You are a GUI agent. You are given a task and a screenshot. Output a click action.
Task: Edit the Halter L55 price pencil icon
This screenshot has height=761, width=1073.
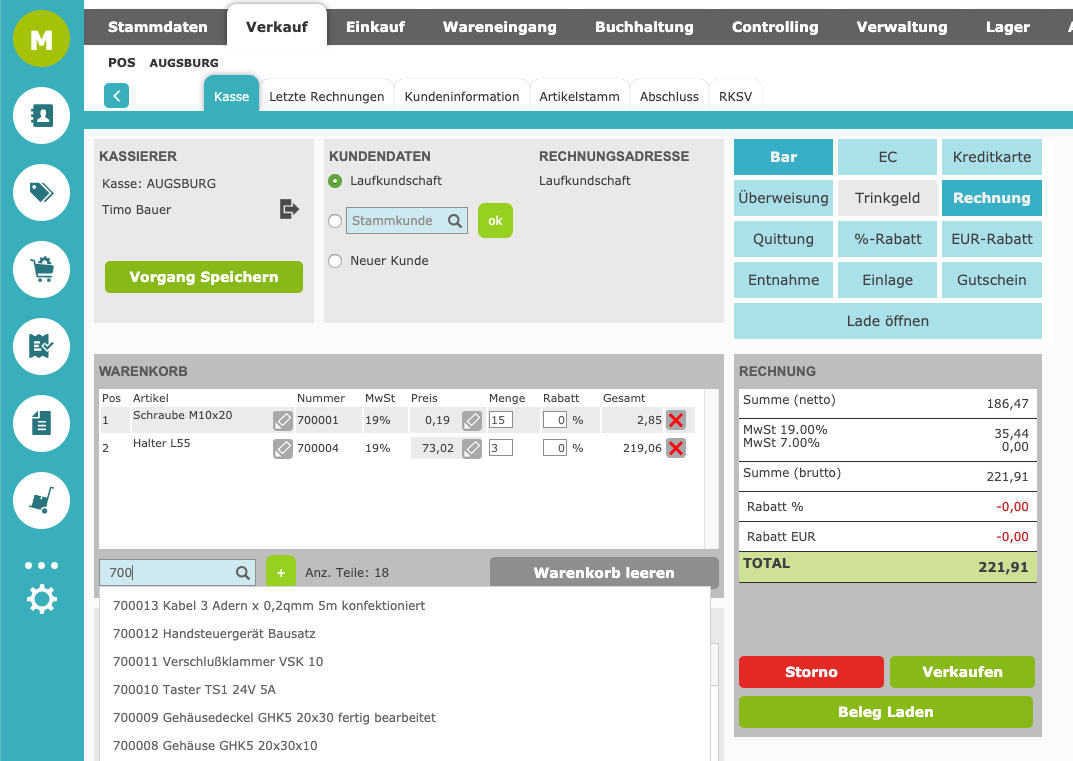[472, 448]
